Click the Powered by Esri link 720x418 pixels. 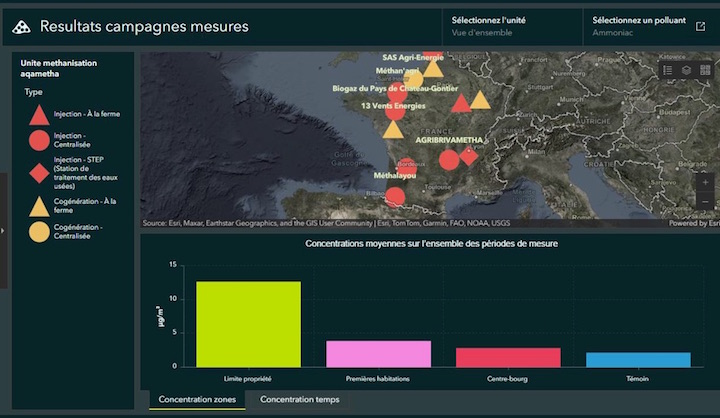(694, 223)
